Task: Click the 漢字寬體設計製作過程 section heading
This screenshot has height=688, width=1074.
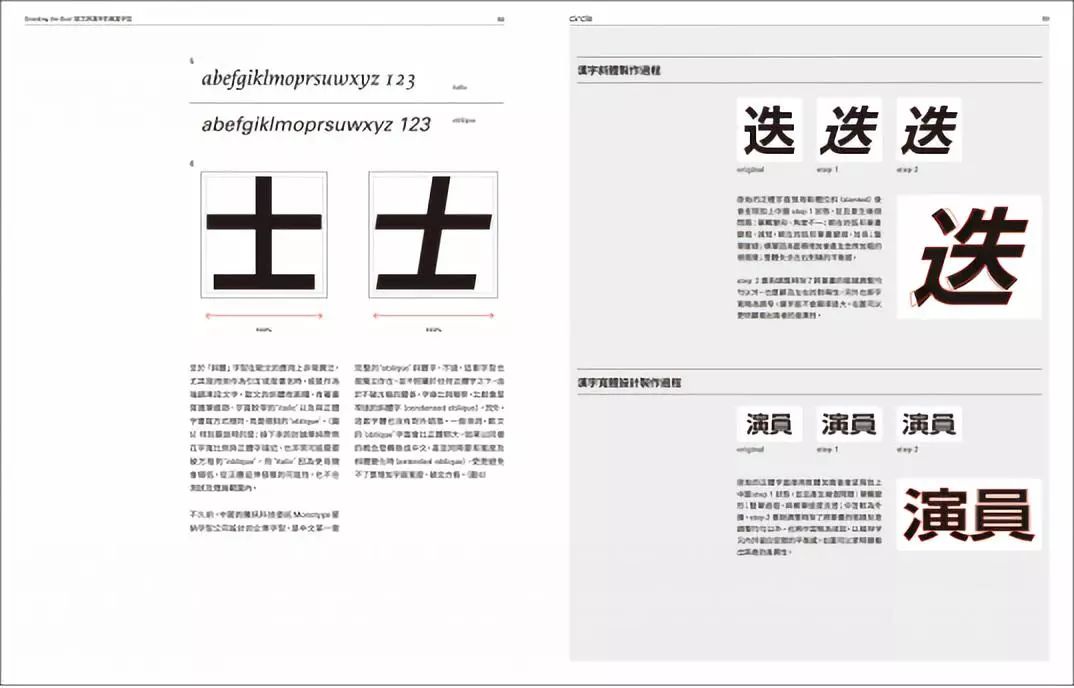Action: click(626, 383)
